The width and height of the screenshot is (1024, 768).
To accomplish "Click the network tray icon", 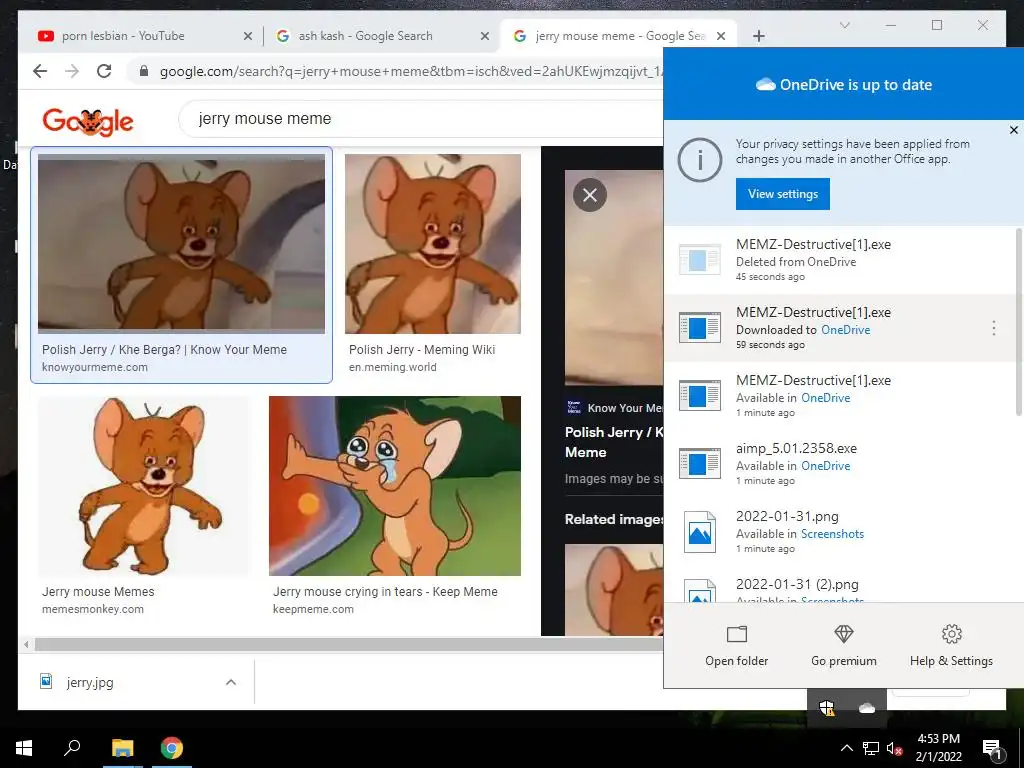I will click(871, 748).
